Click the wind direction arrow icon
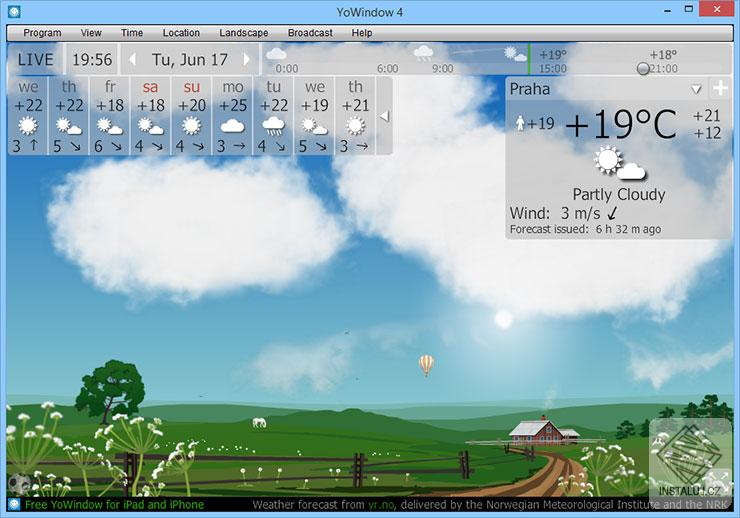This screenshot has width=740, height=518. [x=612, y=214]
